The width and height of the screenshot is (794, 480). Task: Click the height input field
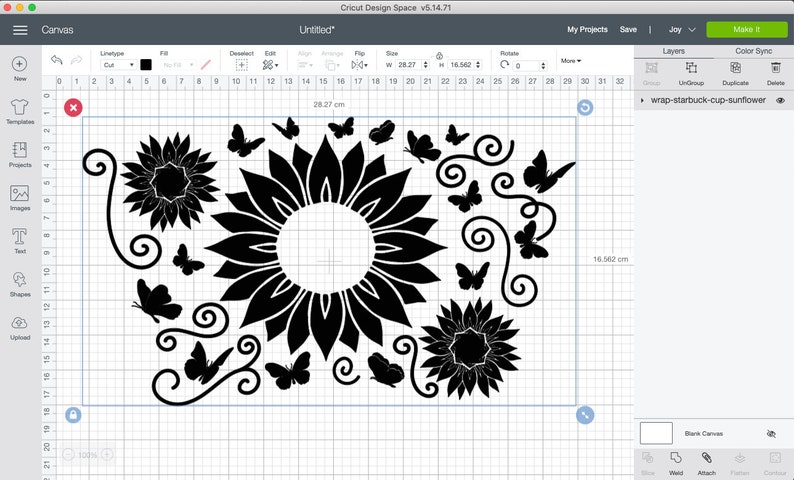(x=461, y=65)
